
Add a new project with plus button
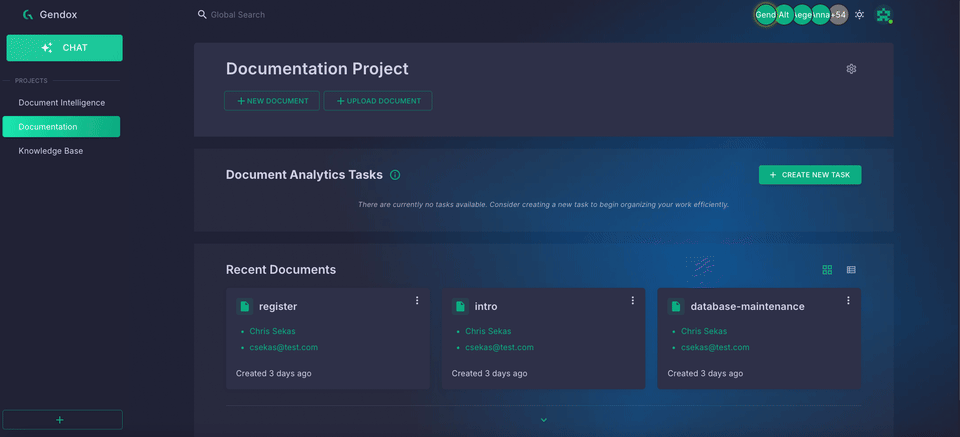click(62, 420)
